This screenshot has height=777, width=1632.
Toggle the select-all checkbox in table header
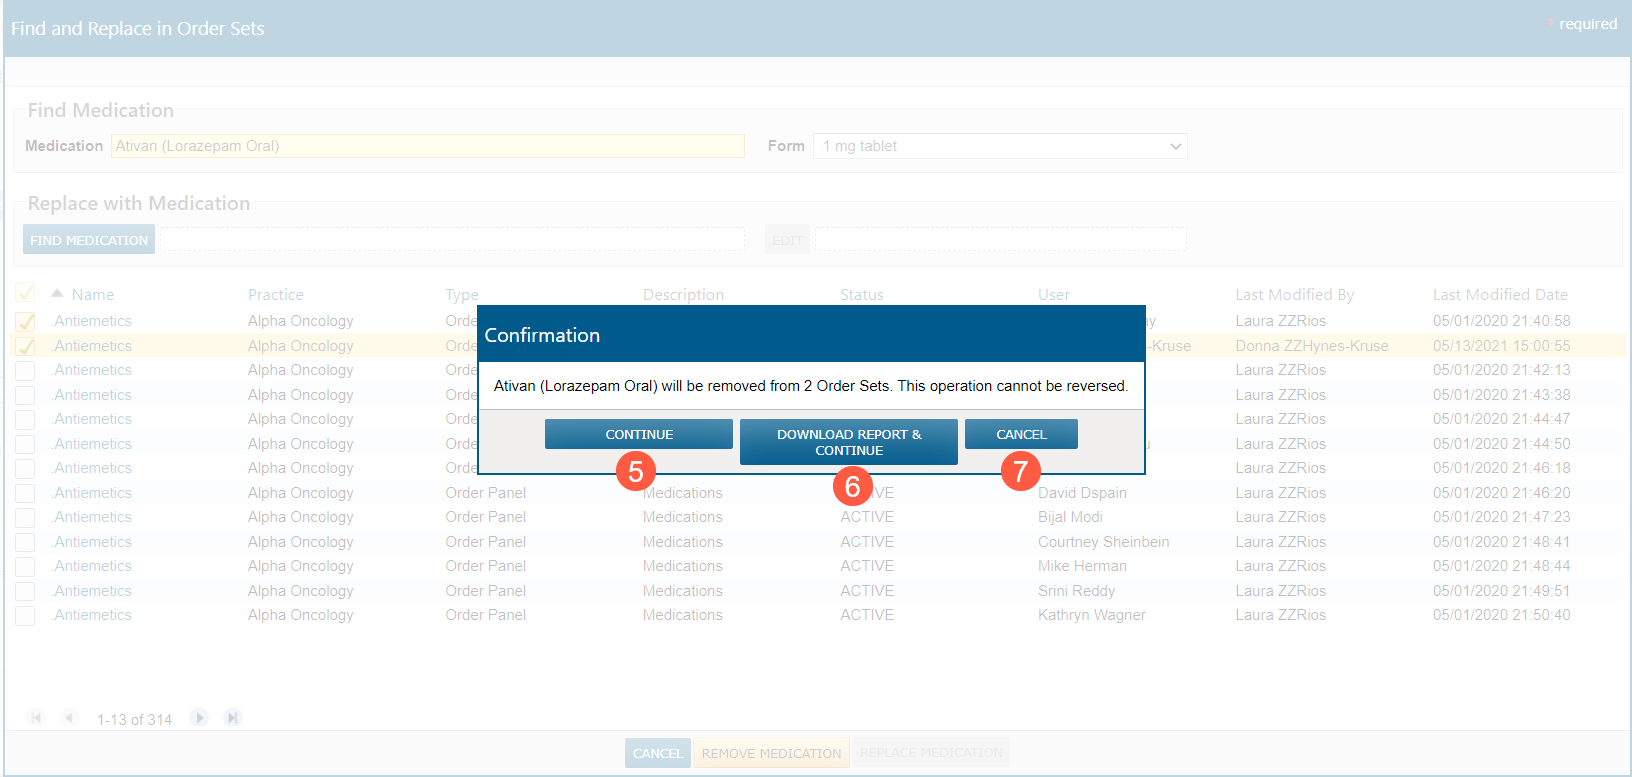click(26, 294)
